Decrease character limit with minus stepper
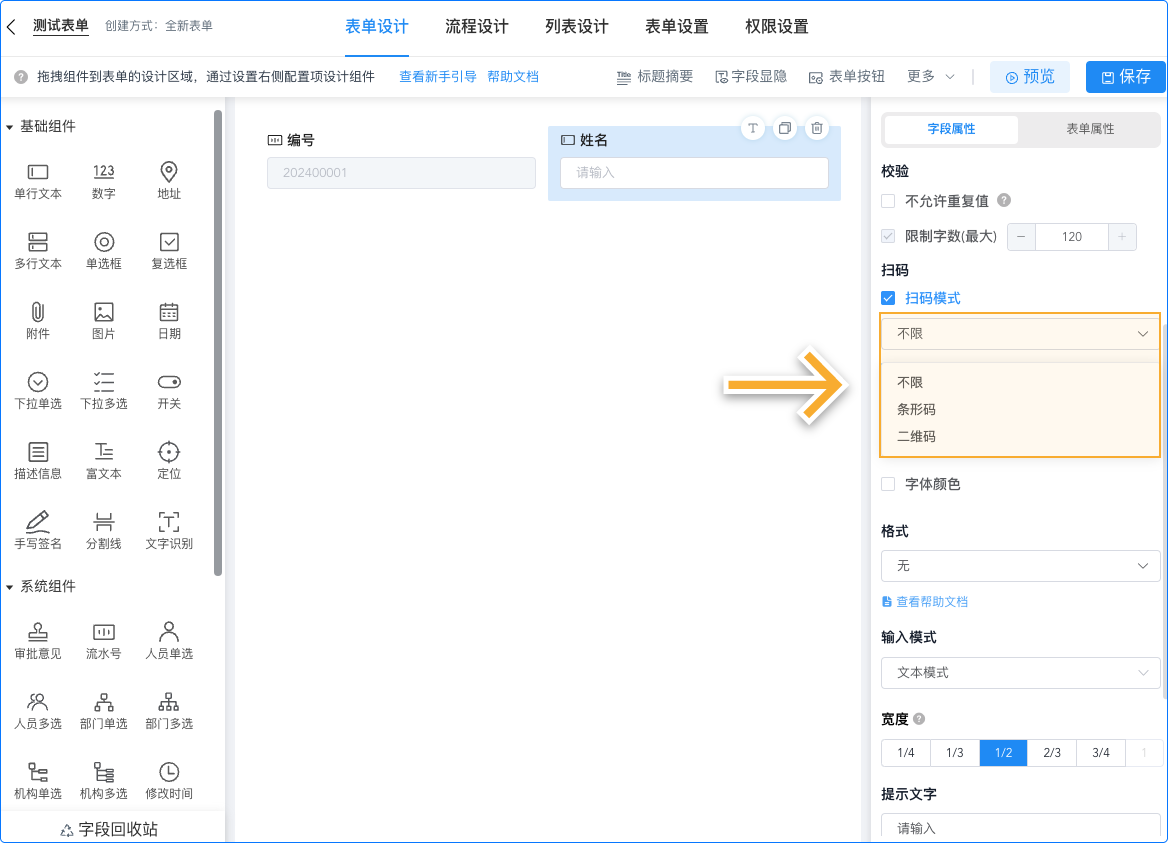The height and width of the screenshot is (843, 1168). (1021, 237)
